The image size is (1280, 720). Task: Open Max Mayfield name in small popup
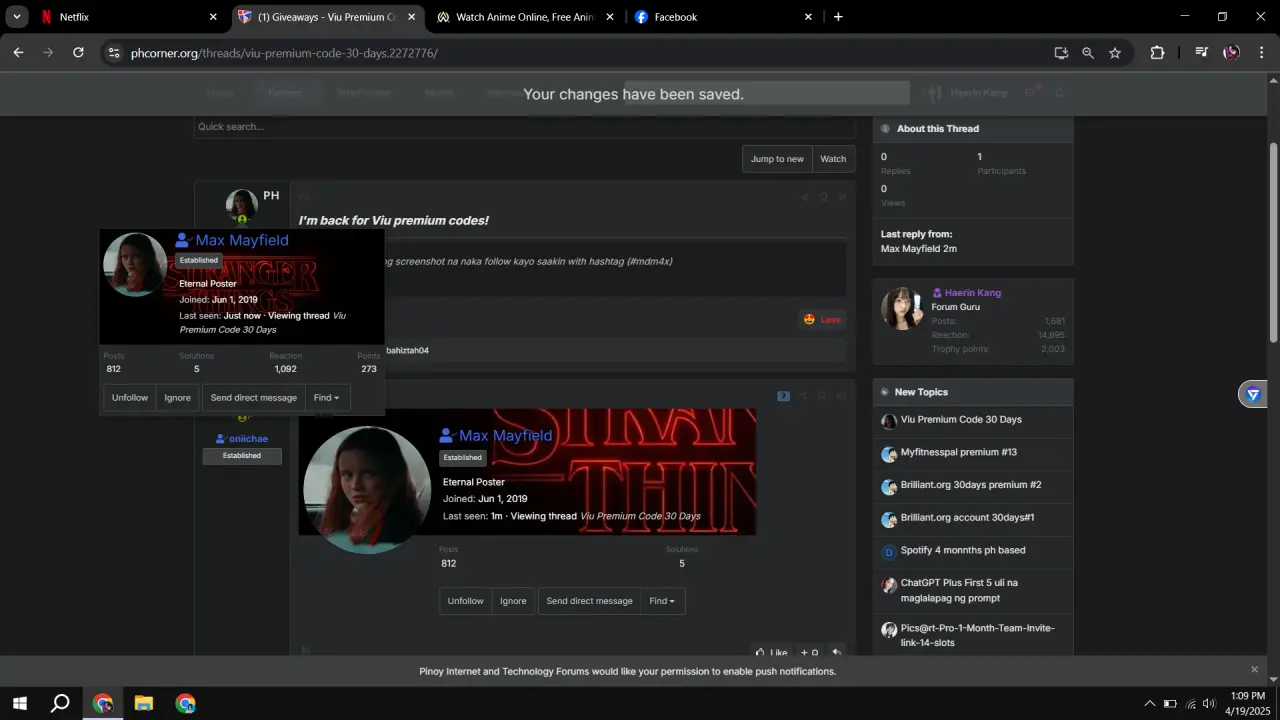242,240
